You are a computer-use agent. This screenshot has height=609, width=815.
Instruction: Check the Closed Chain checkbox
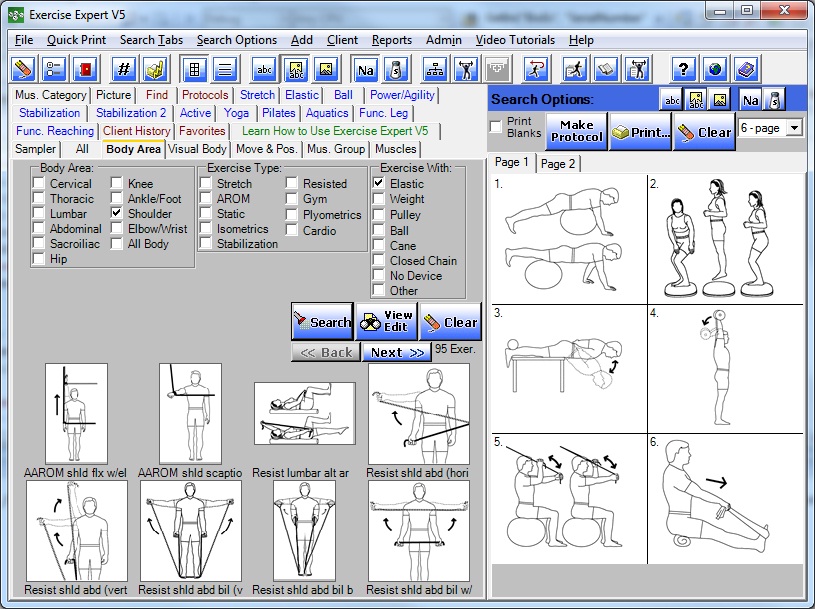coord(379,260)
